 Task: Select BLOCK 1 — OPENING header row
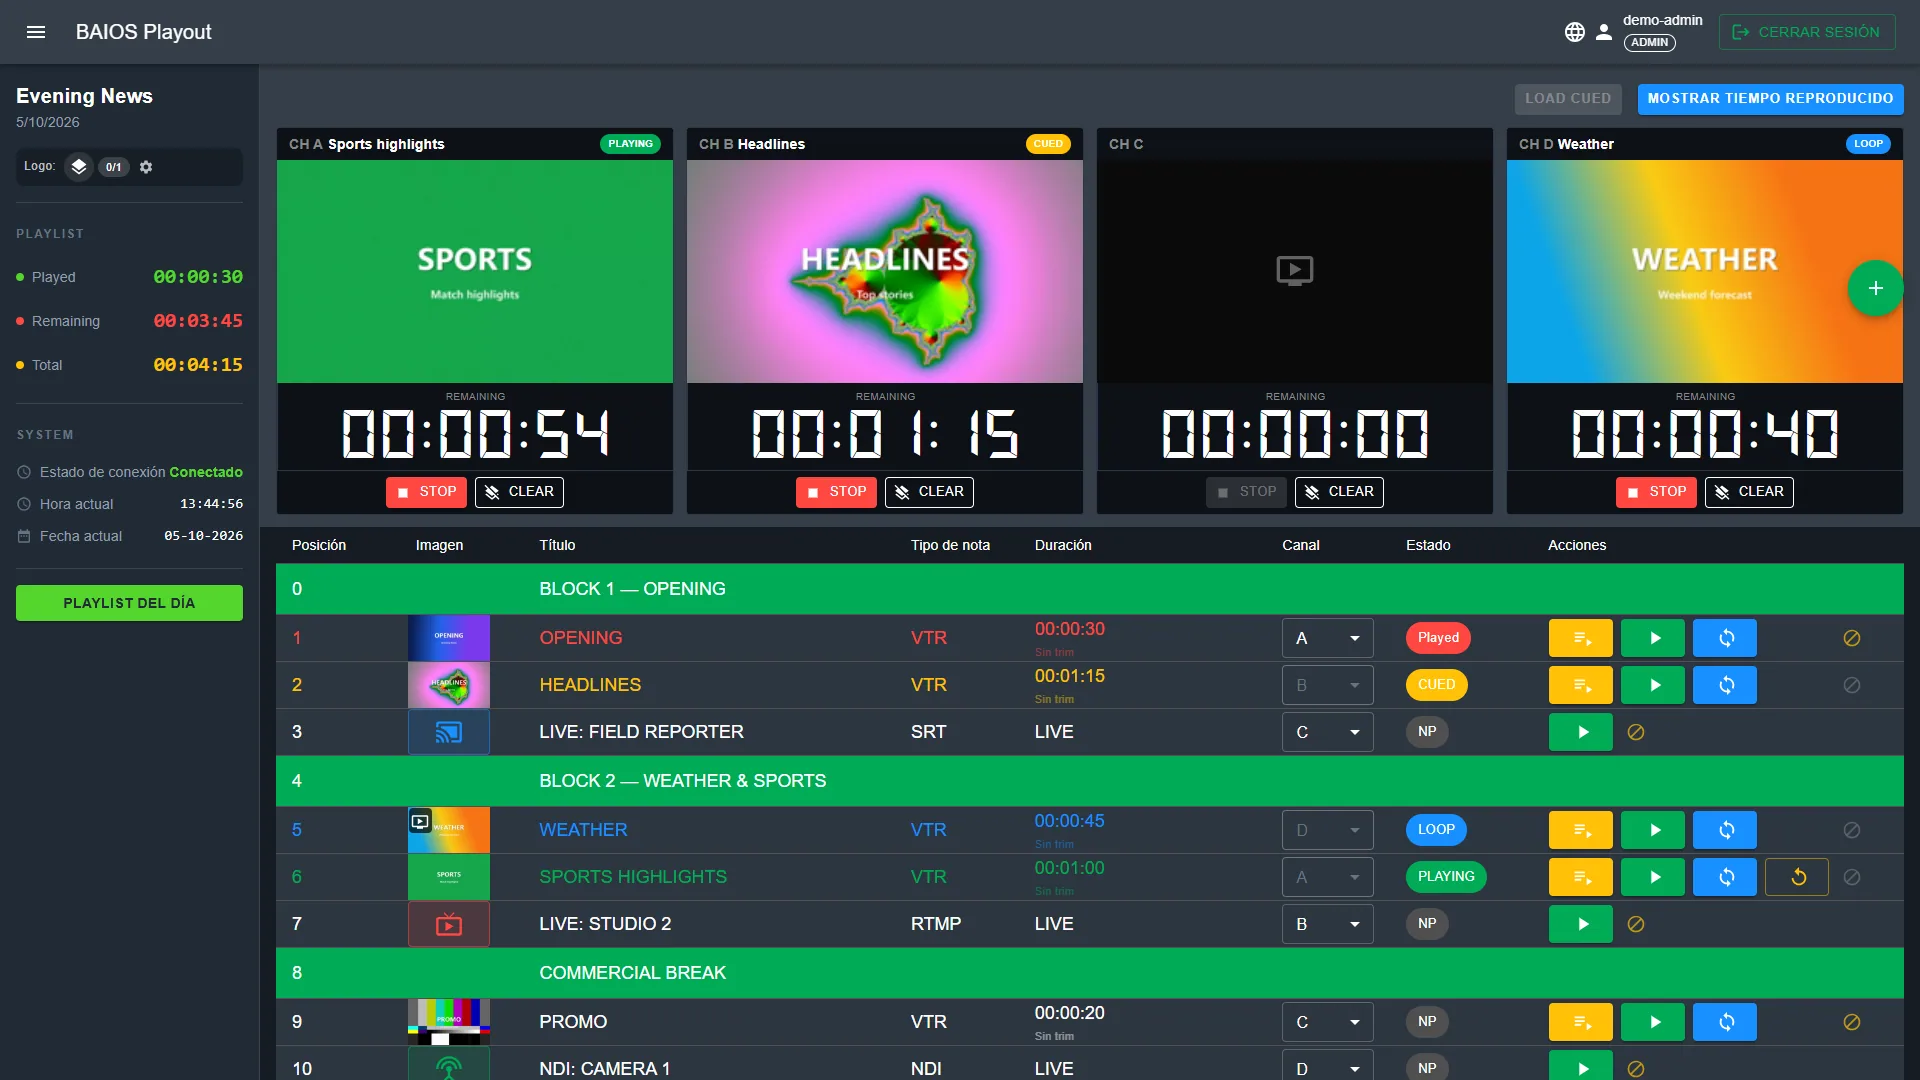pos(1089,589)
